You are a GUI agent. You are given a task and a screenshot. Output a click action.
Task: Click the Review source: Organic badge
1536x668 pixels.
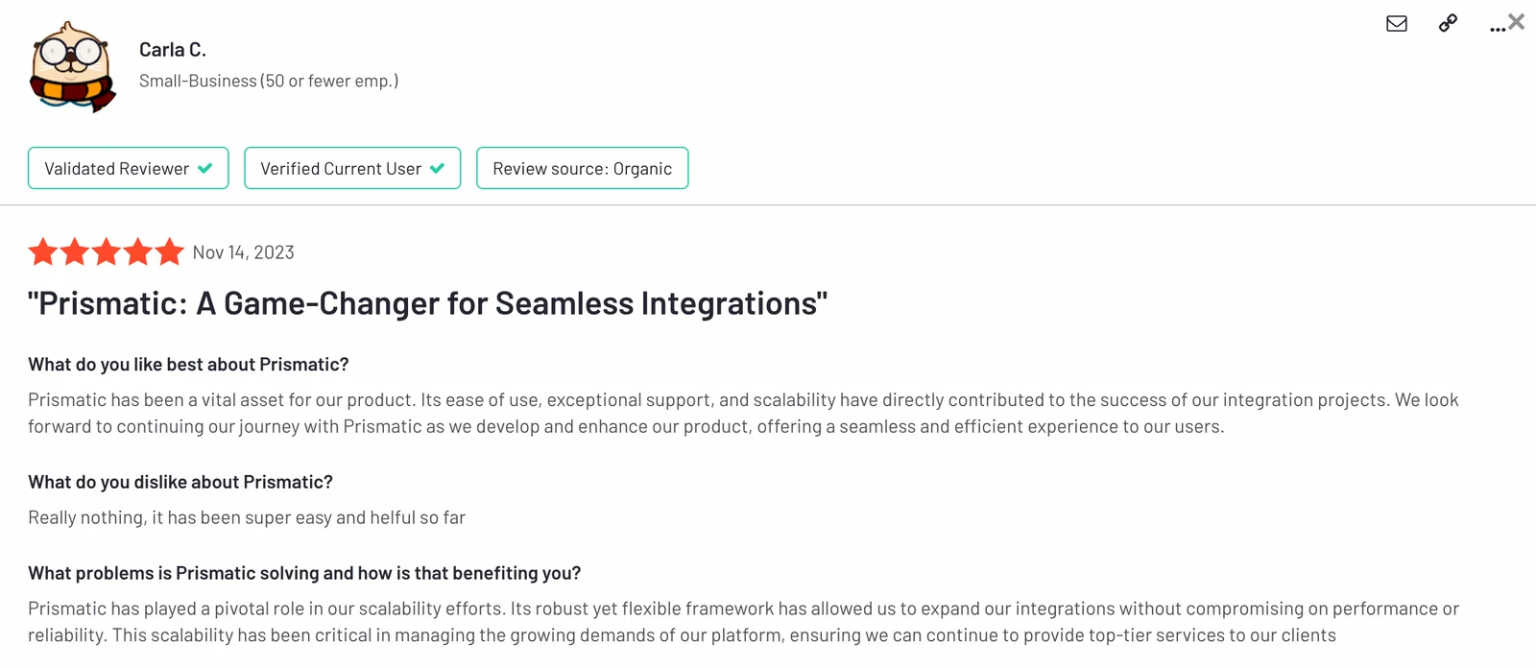(x=582, y=168)
